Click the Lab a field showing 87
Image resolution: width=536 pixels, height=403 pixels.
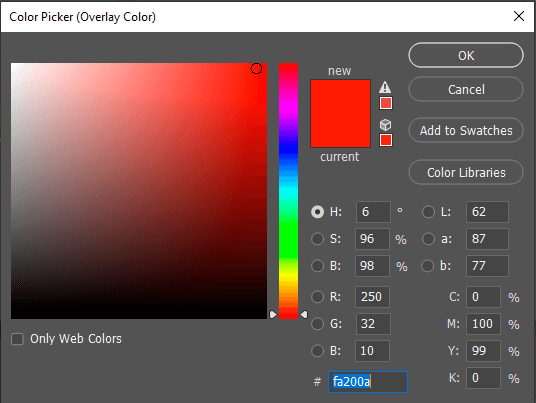[487, 239]
